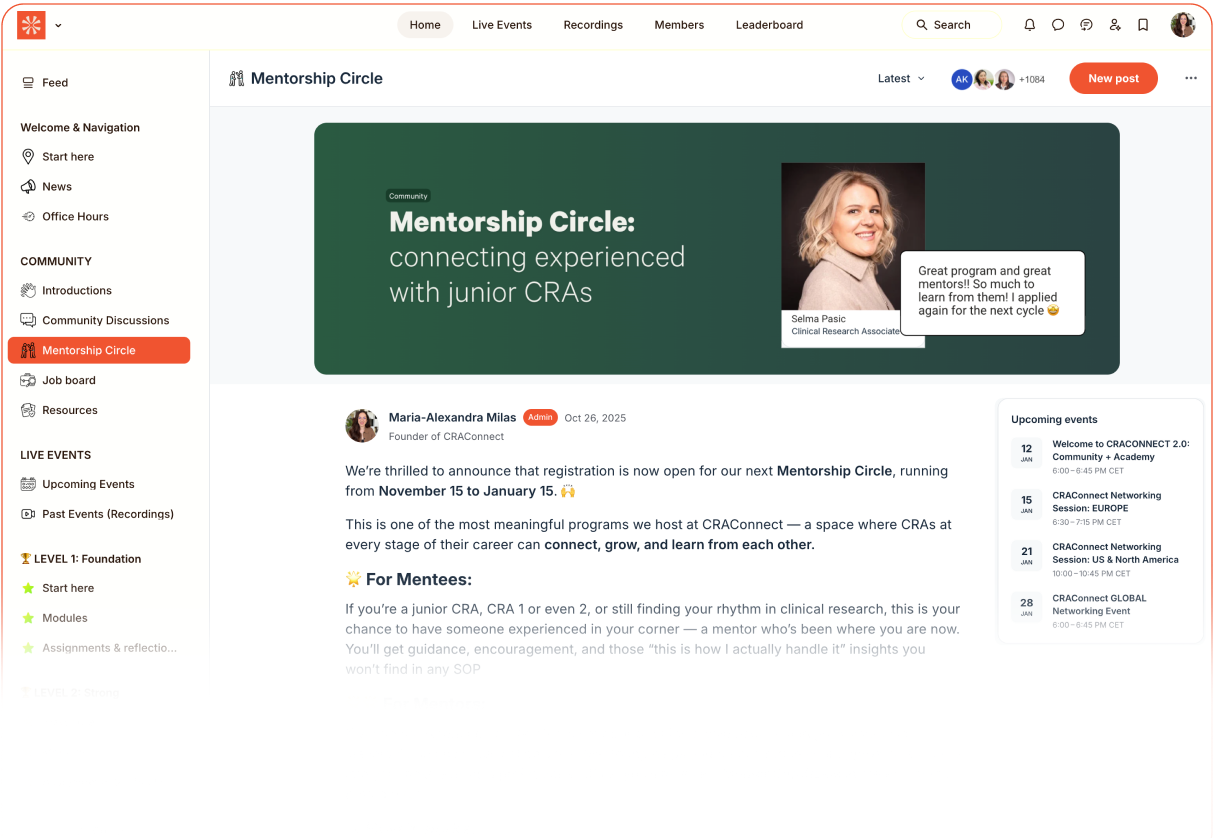
Task: Click the Admin badge
Action: point(540,418)
